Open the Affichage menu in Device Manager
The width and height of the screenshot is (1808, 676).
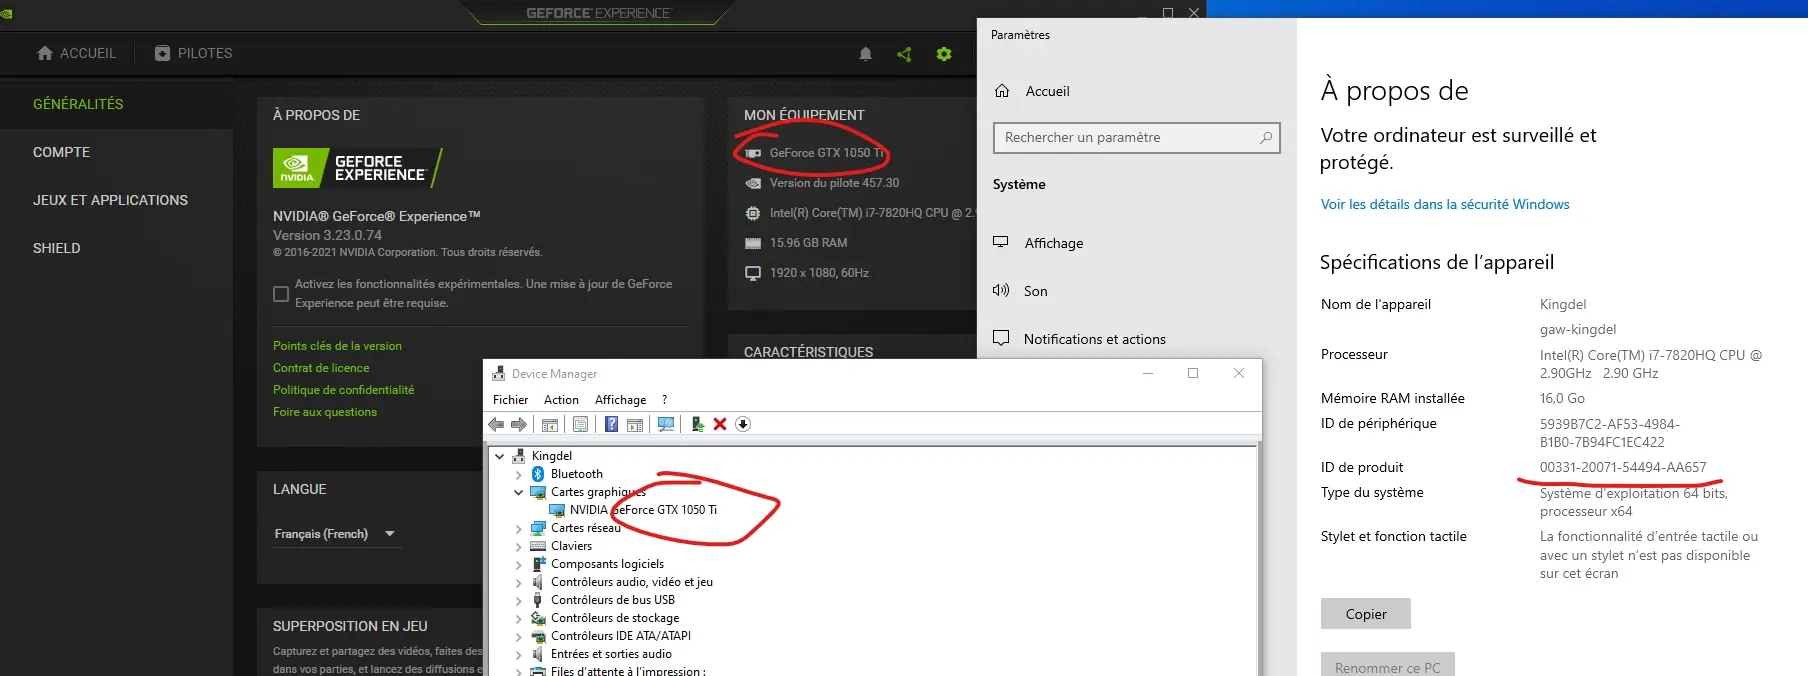[620, 400]
